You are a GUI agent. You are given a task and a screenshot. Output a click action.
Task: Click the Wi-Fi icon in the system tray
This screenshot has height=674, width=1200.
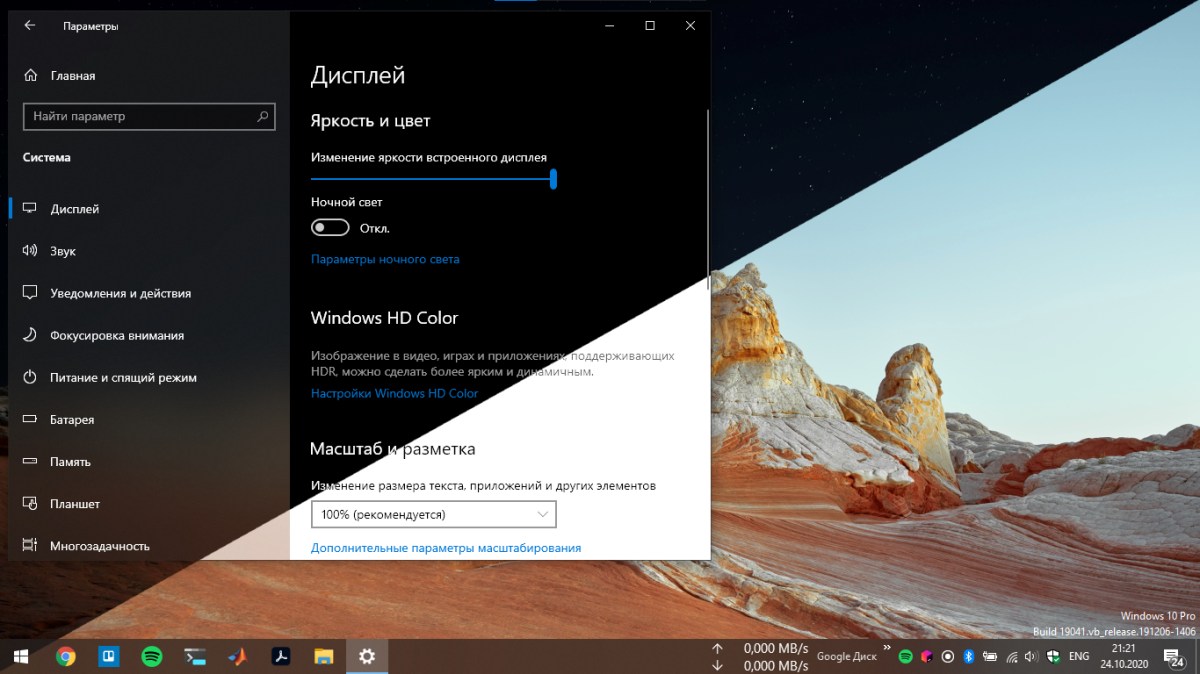(1011, 657)
